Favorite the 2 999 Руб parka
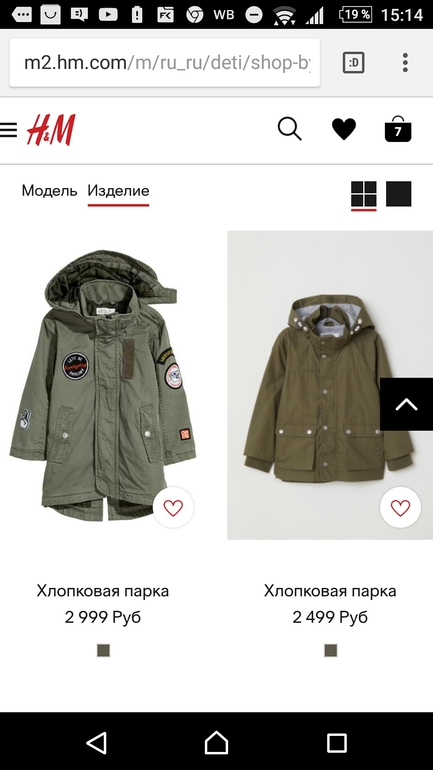433x770 pixels. pyautogui.click(x=173, y=508)
